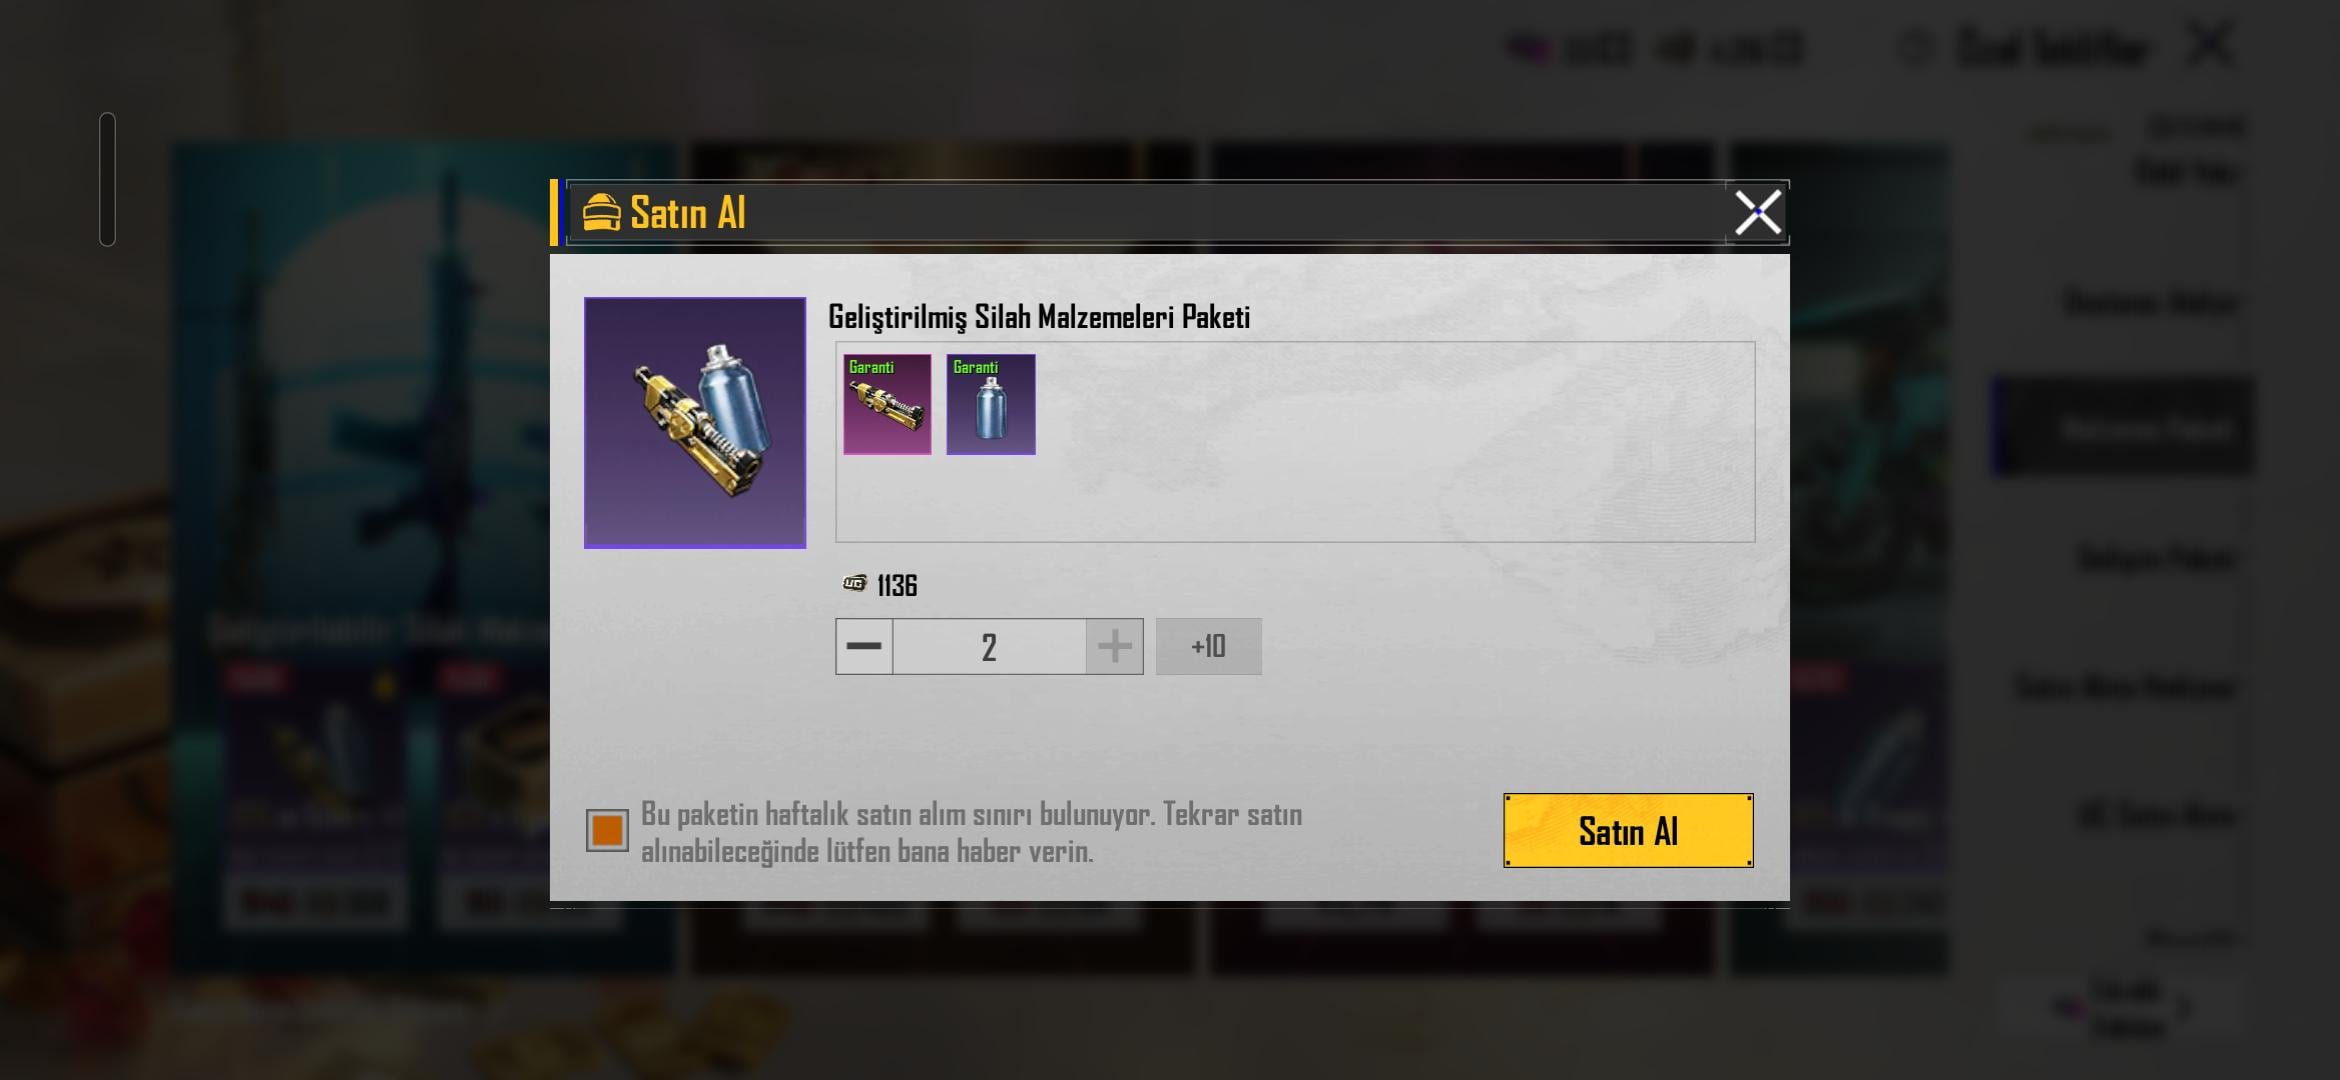
Task: Click the vertical scrollbar at far left
Action: (x=107, y=179)
